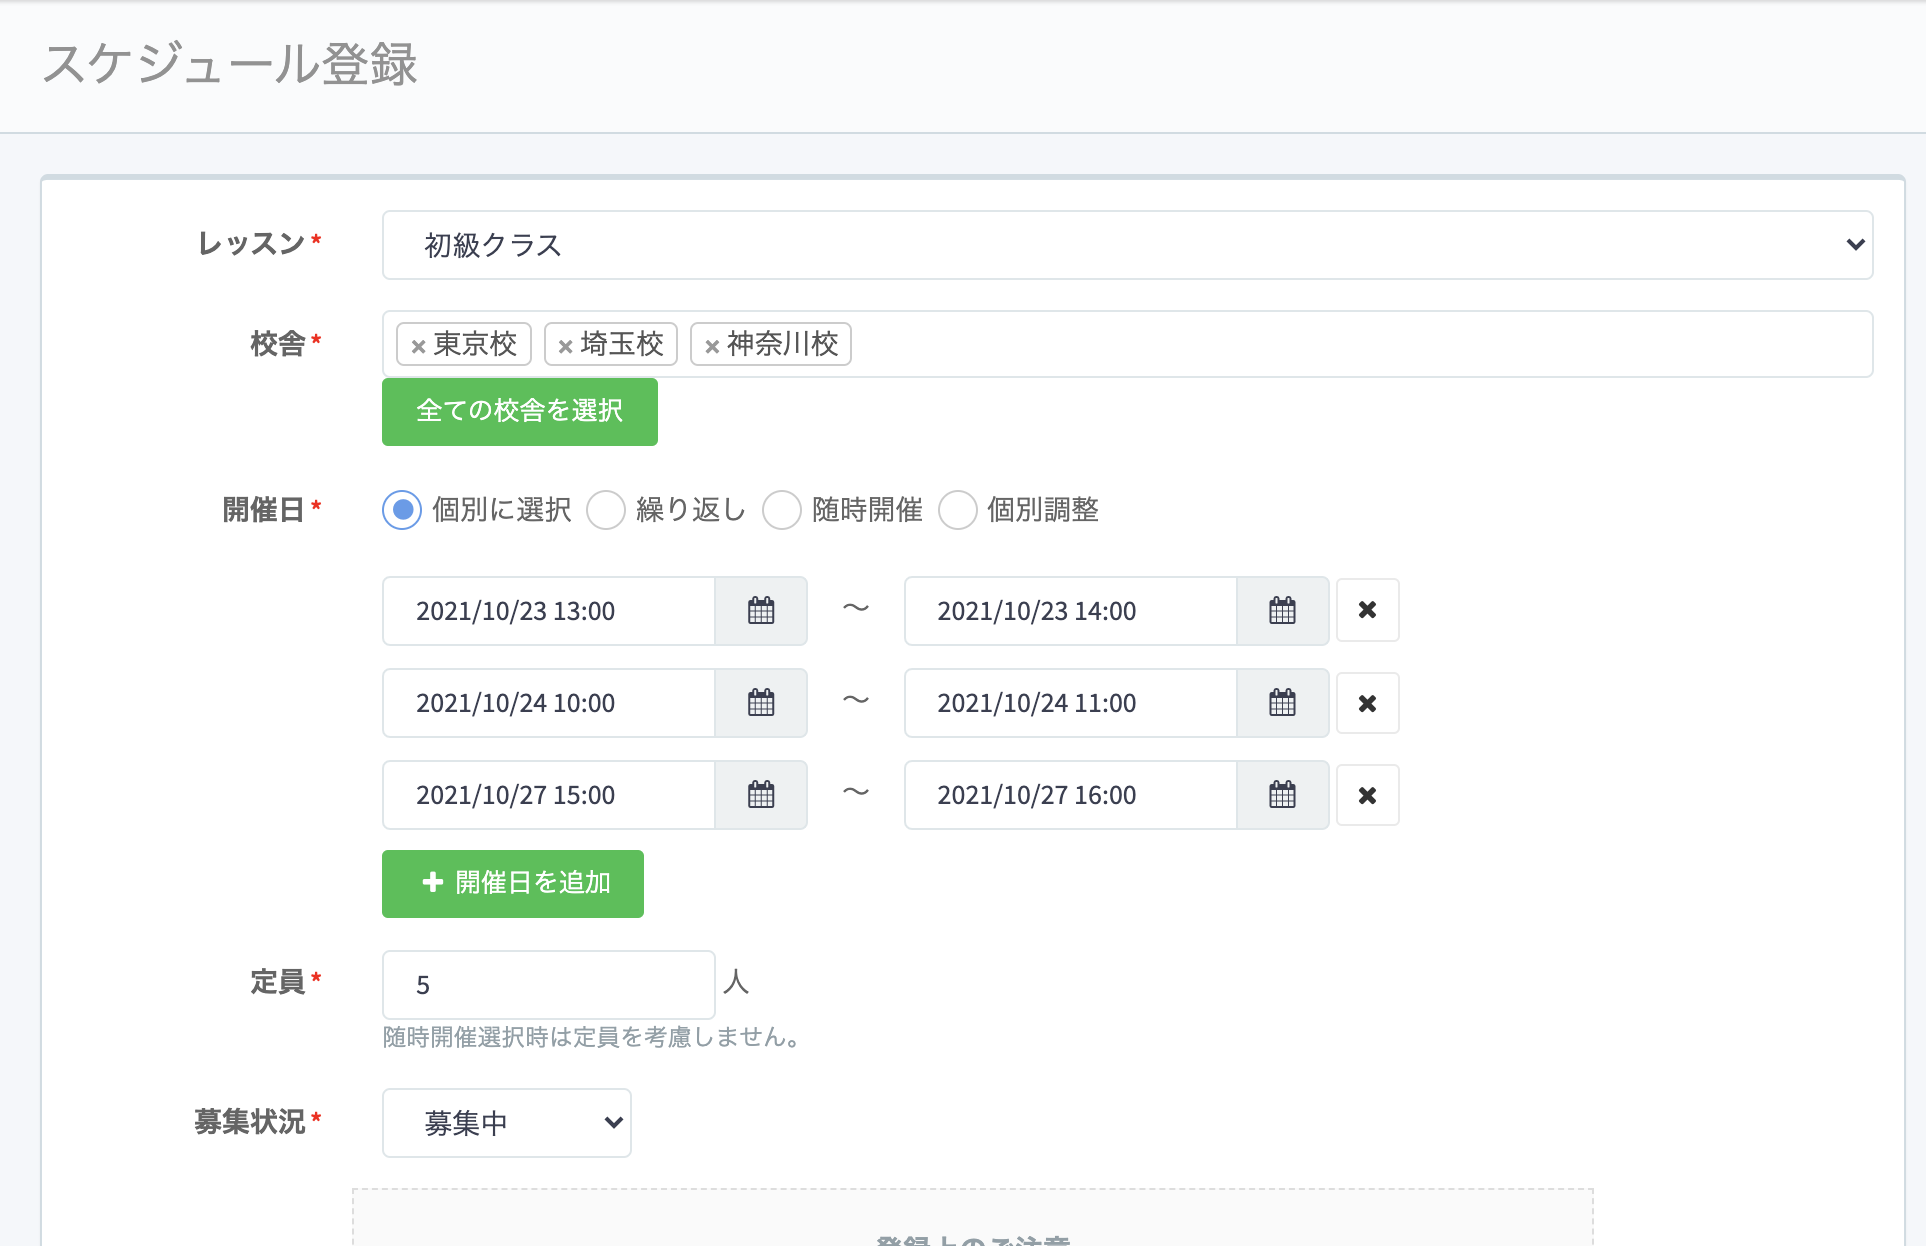Click the 2021/10/23 13:00 start date field
Viewport: 1926px width, 1246px height.
tap(549, 611)
